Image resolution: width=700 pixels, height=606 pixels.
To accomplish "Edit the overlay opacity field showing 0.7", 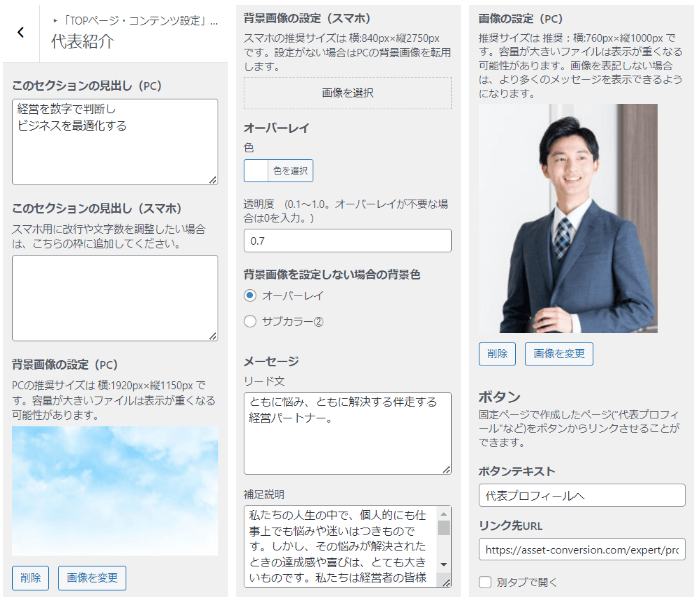I will coord(347,241).
